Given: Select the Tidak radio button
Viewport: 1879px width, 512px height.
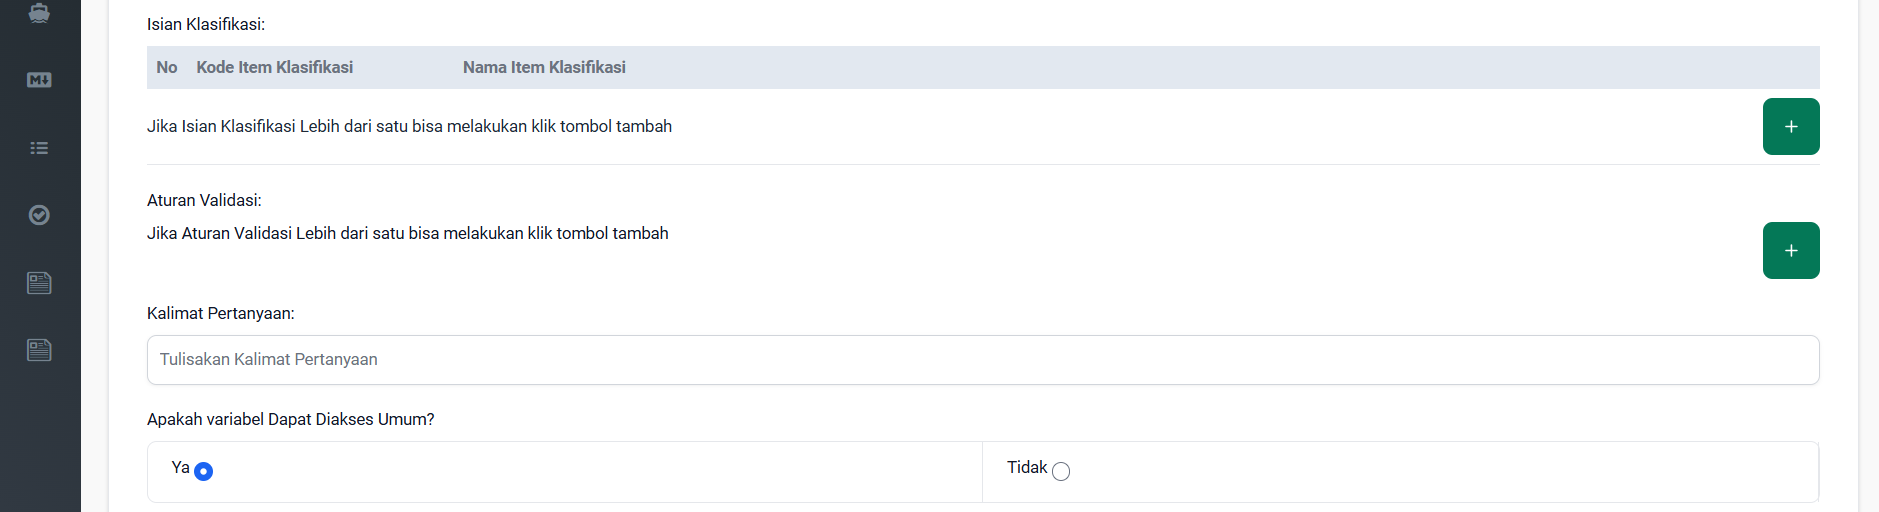Looking at the screenshot, I should (x=1061, y=471).
